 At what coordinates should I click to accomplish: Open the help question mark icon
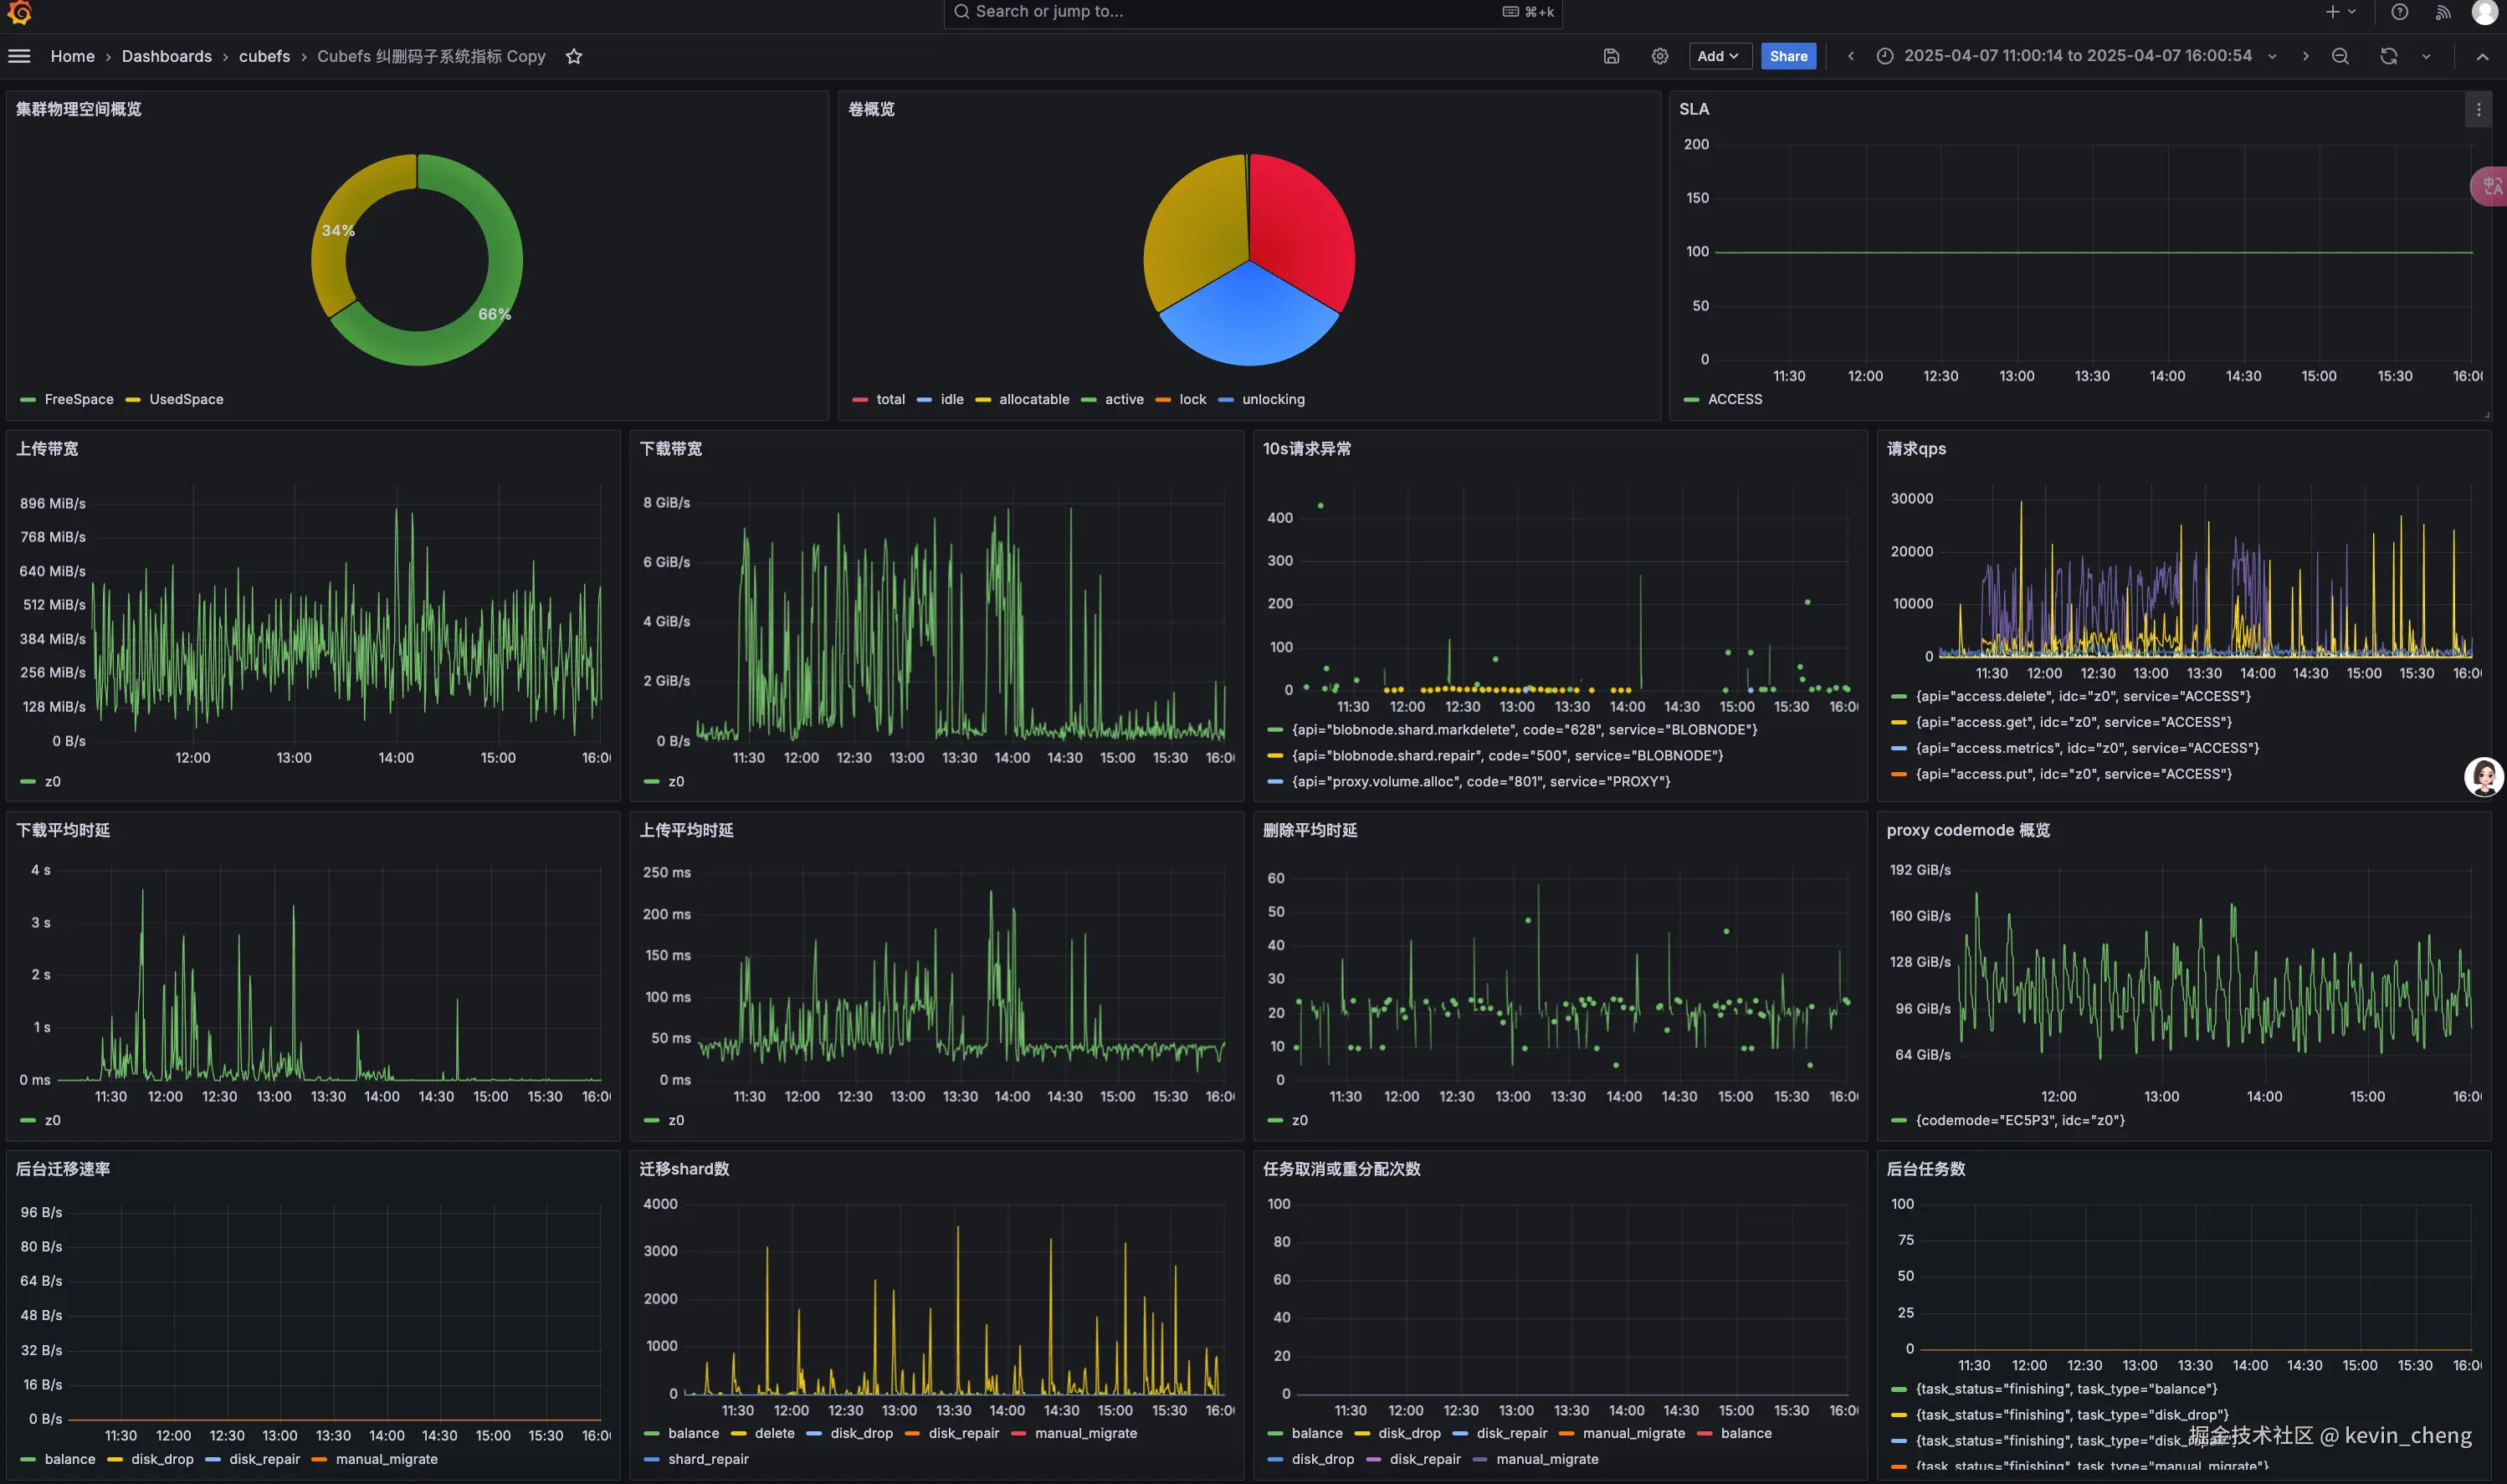pyautogui.click(x=2399, y=12)
